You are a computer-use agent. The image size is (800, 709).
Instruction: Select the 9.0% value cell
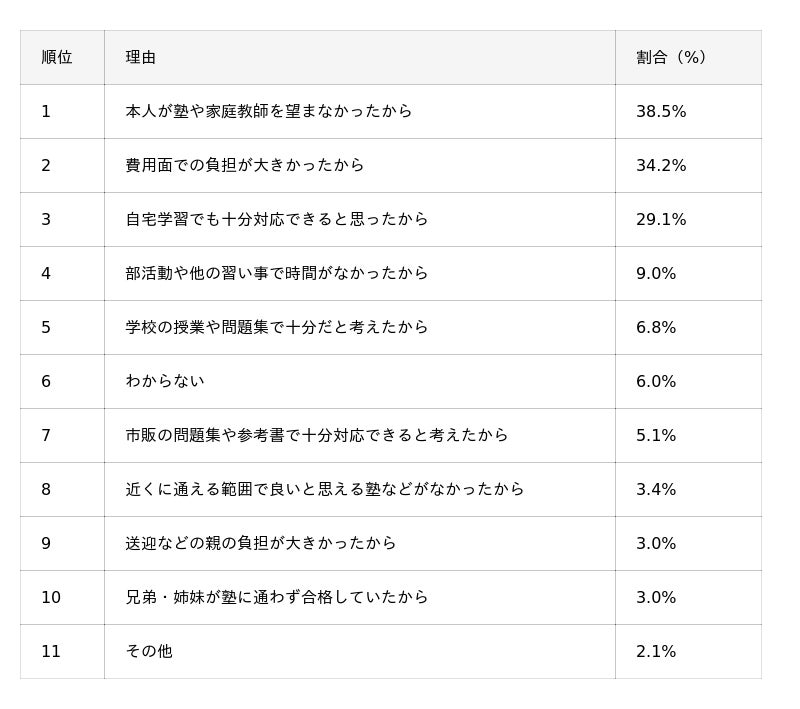tap(656, 274)
